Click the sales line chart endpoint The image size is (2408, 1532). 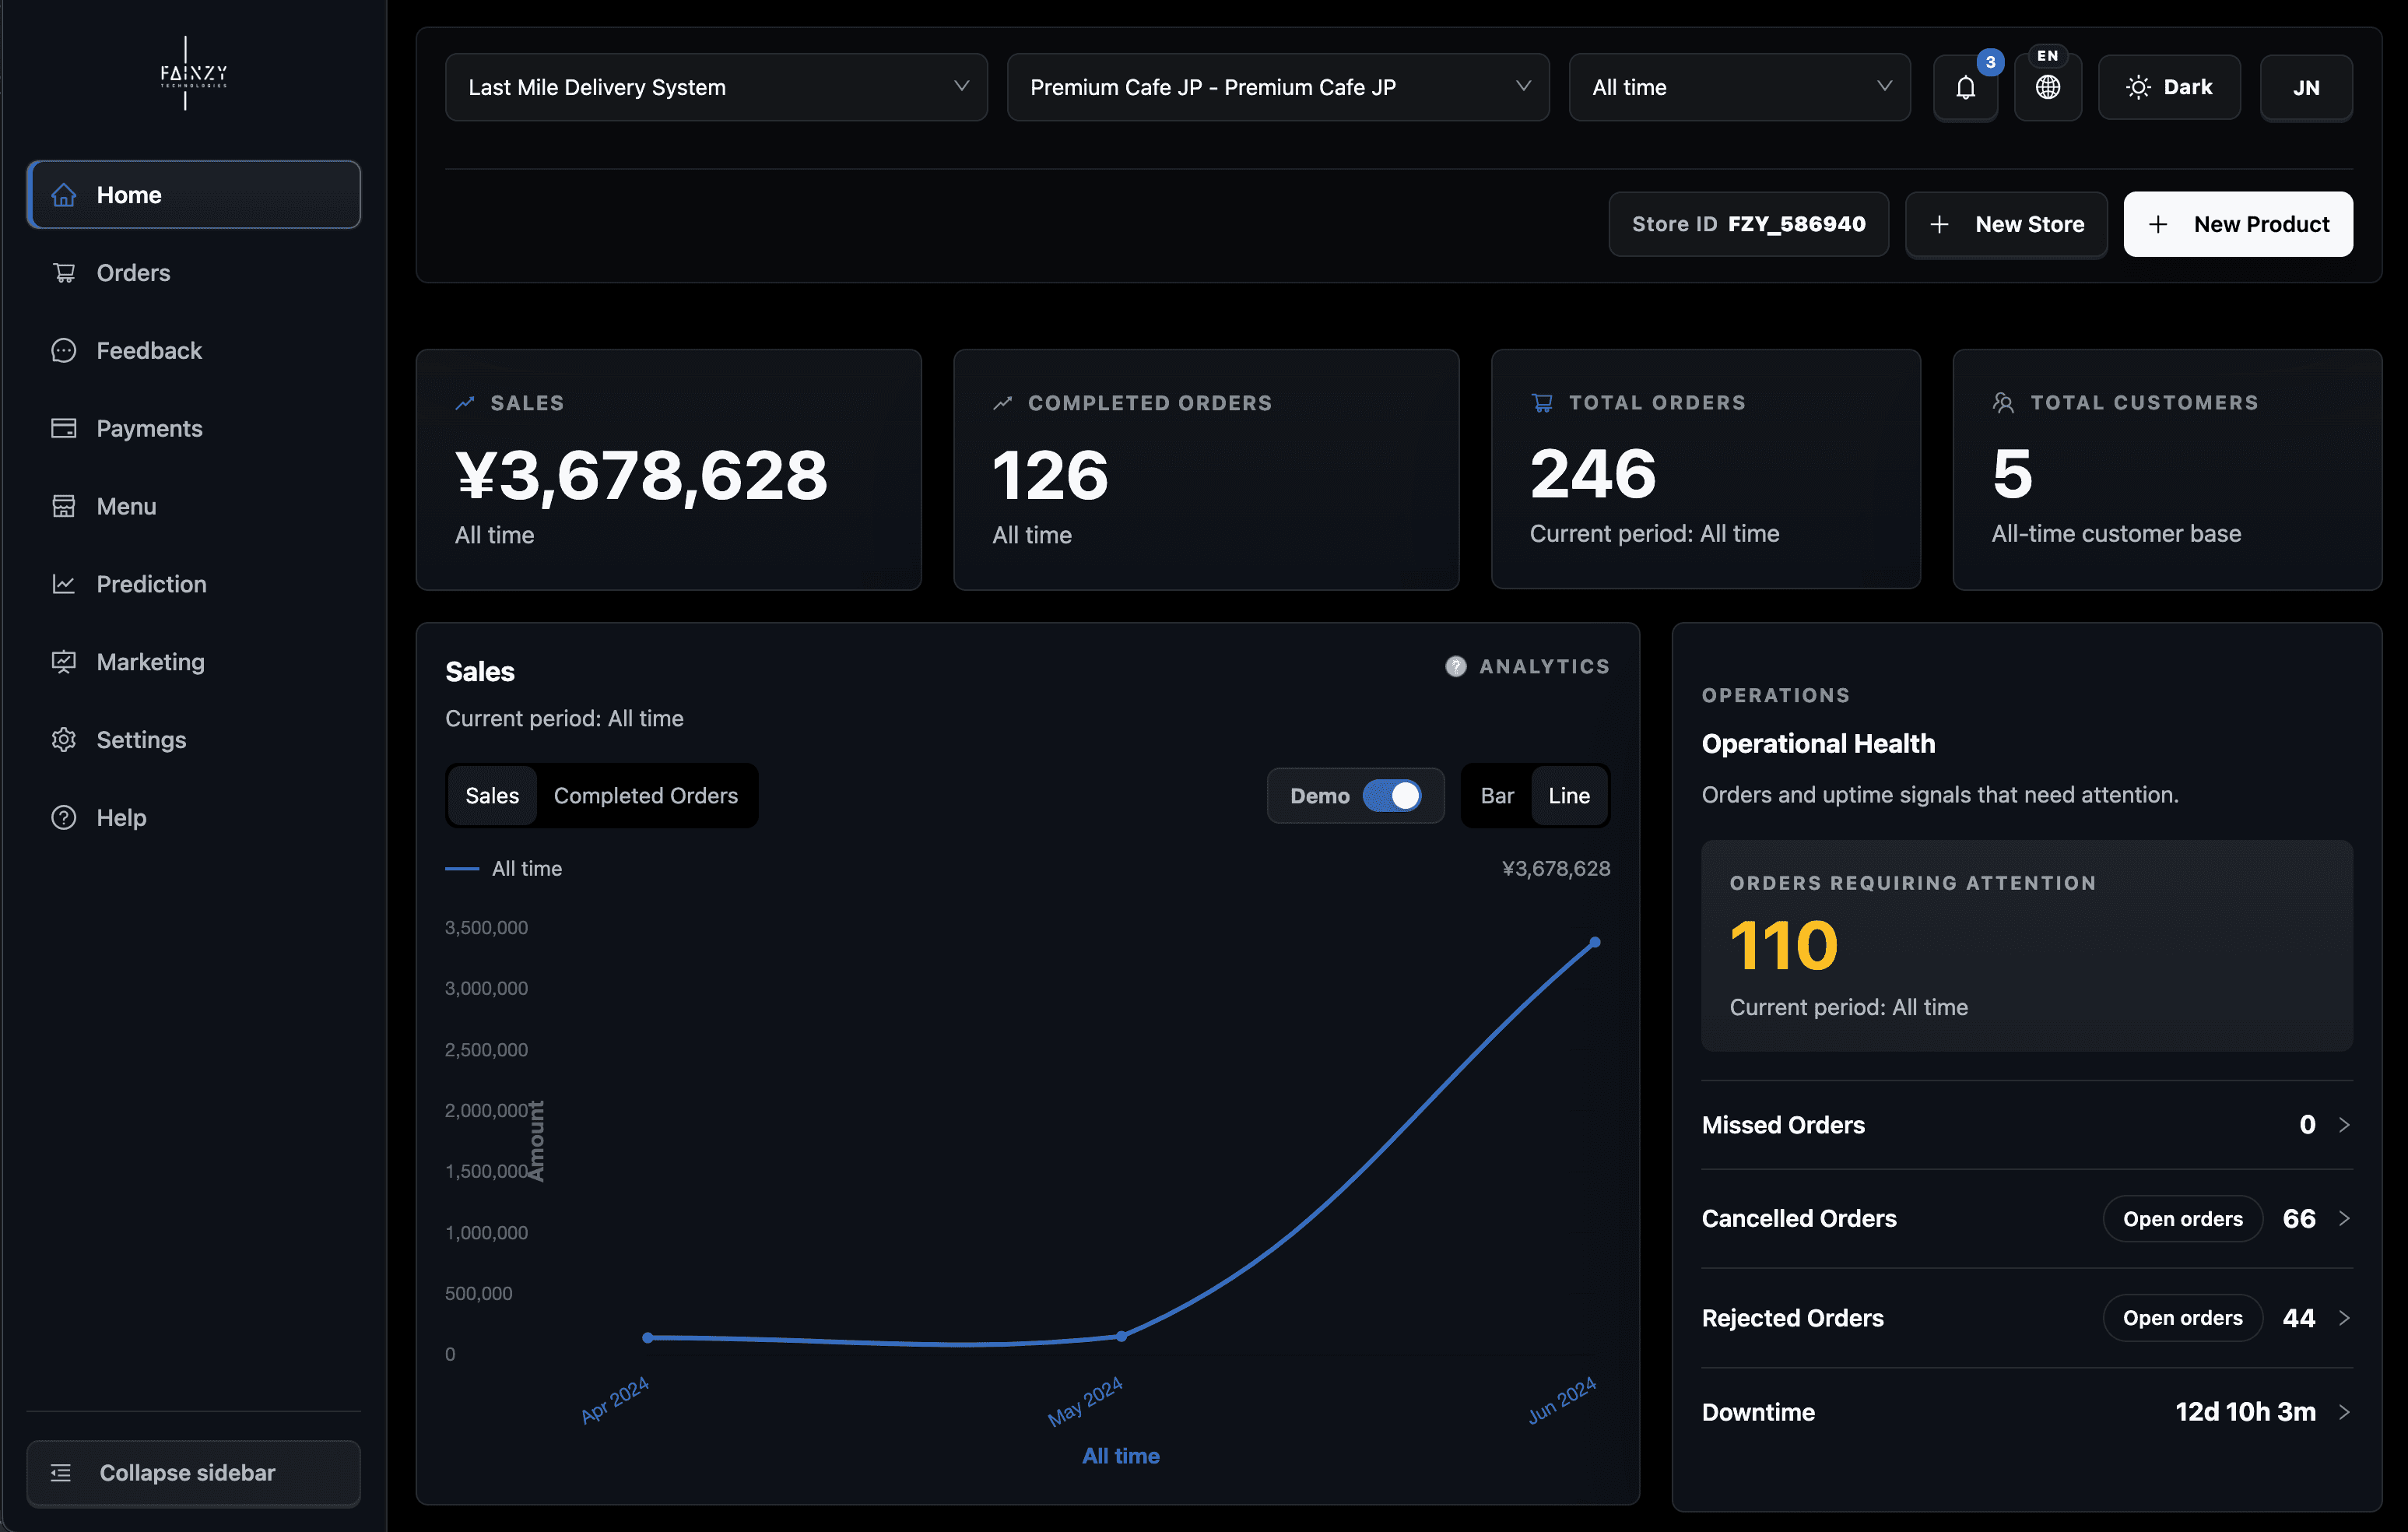pos(1595,941)
